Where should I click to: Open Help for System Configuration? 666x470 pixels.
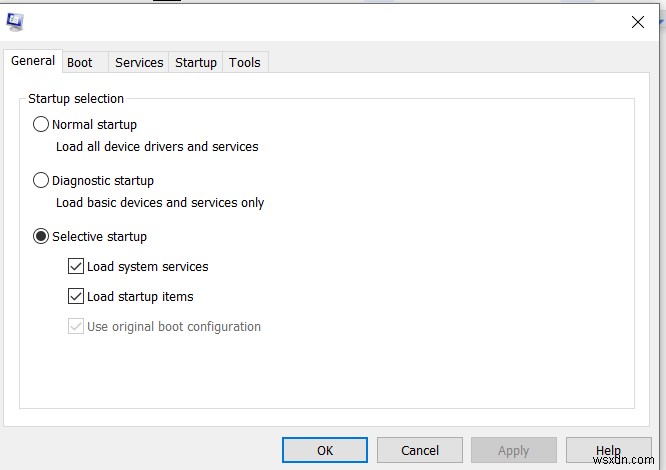pyautogui.click(x=608, y=450)
